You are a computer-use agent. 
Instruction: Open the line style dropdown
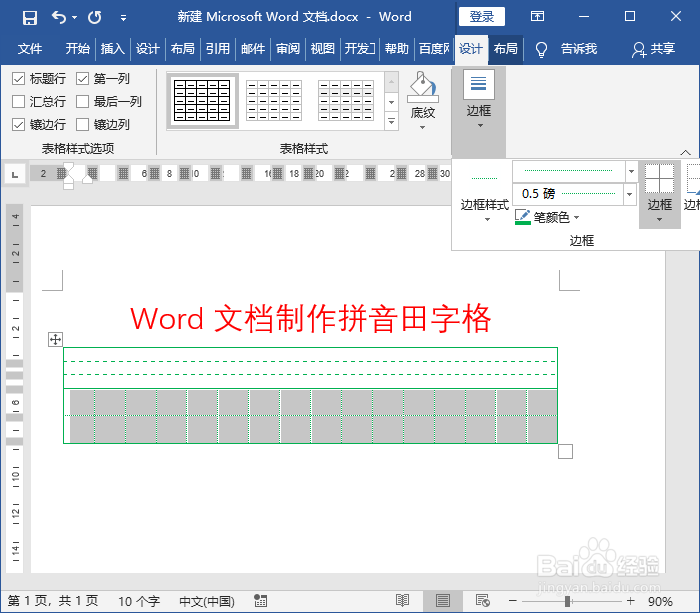631,171
